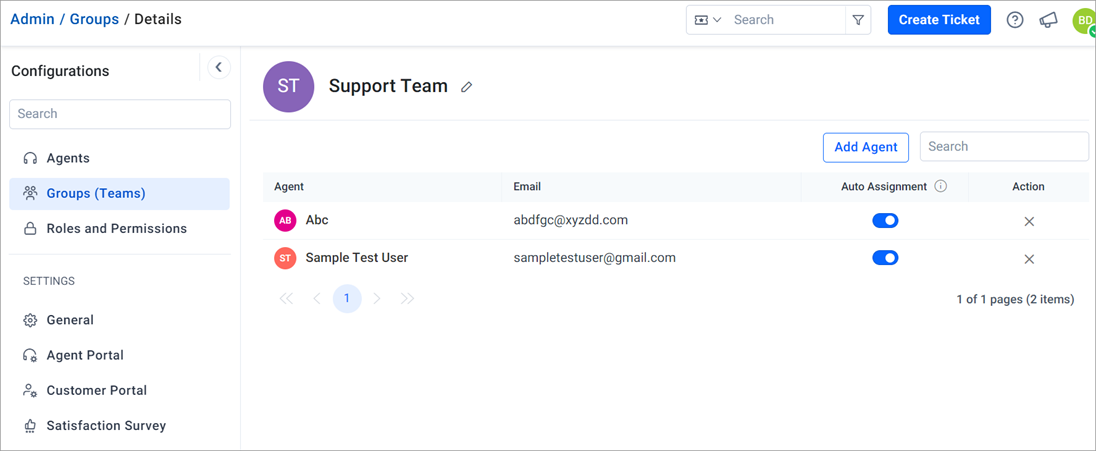This screenshot has height=451, width=1096.
Task: Click the AB avatar for Abc
Action: [x=285, y=221]
